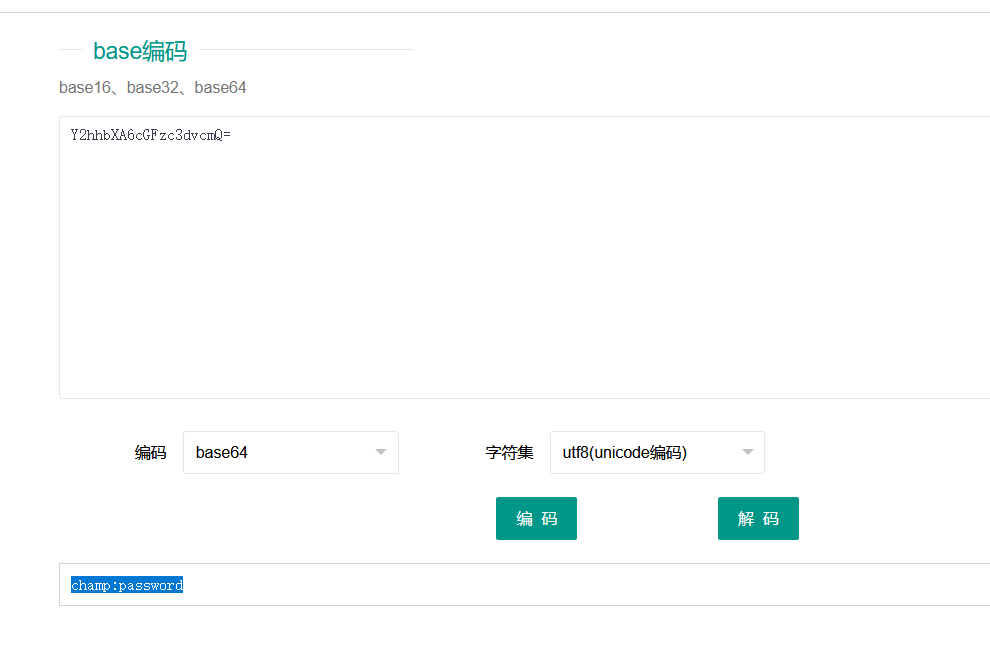The width and height of the screenshot is (990, 666).
Task: Click the arrow of the base64 dropdown
Action: click(x=381, y=452)
